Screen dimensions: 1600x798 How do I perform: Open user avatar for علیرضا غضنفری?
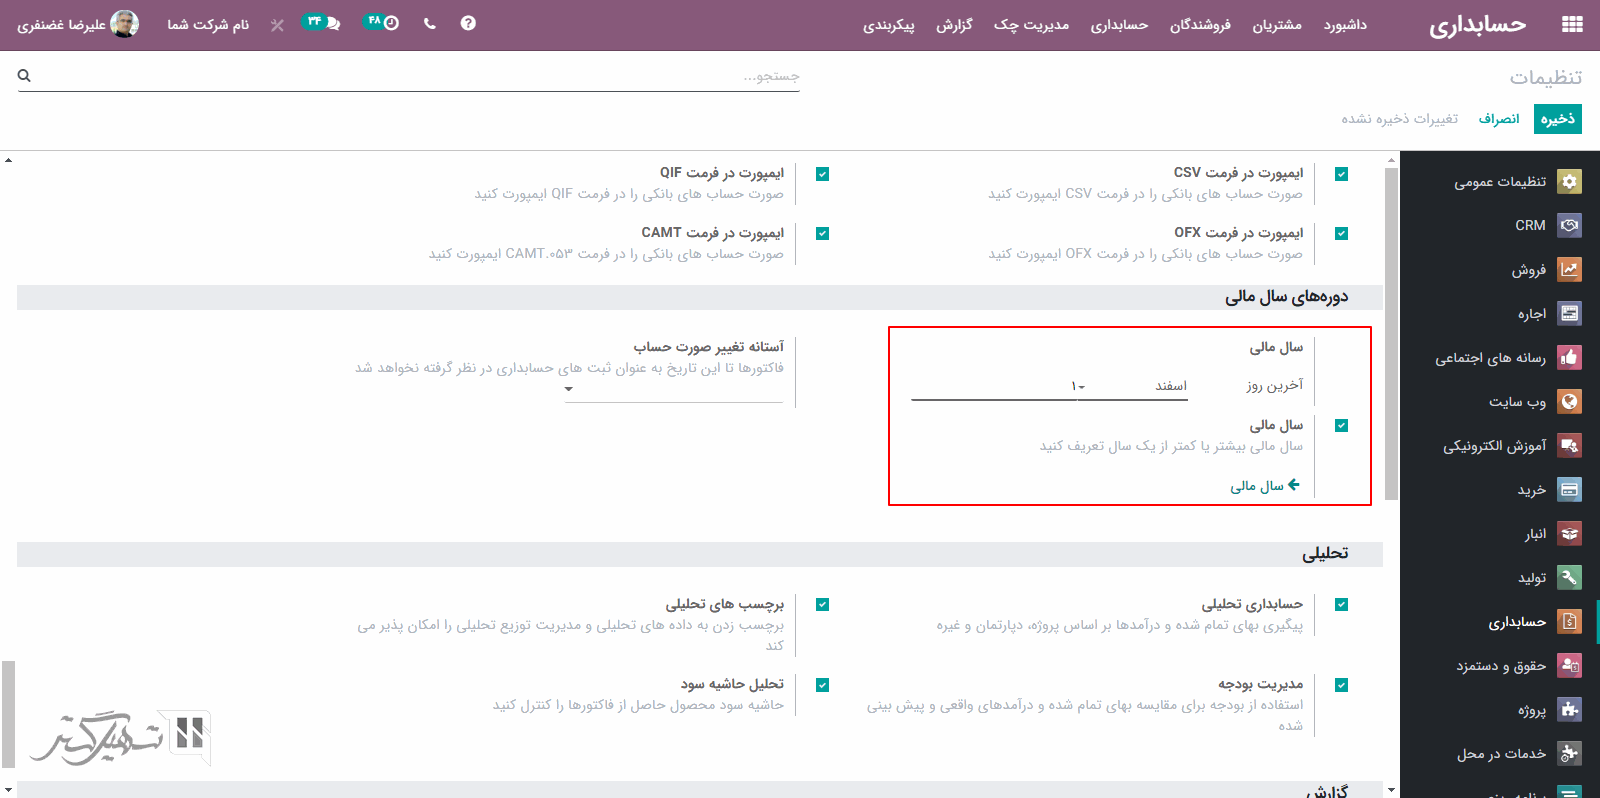coord(124,24)
